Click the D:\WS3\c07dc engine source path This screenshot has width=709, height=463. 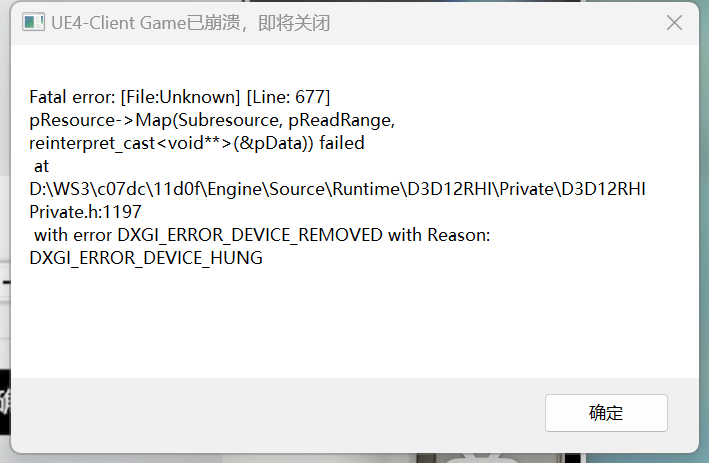[337, 189]
